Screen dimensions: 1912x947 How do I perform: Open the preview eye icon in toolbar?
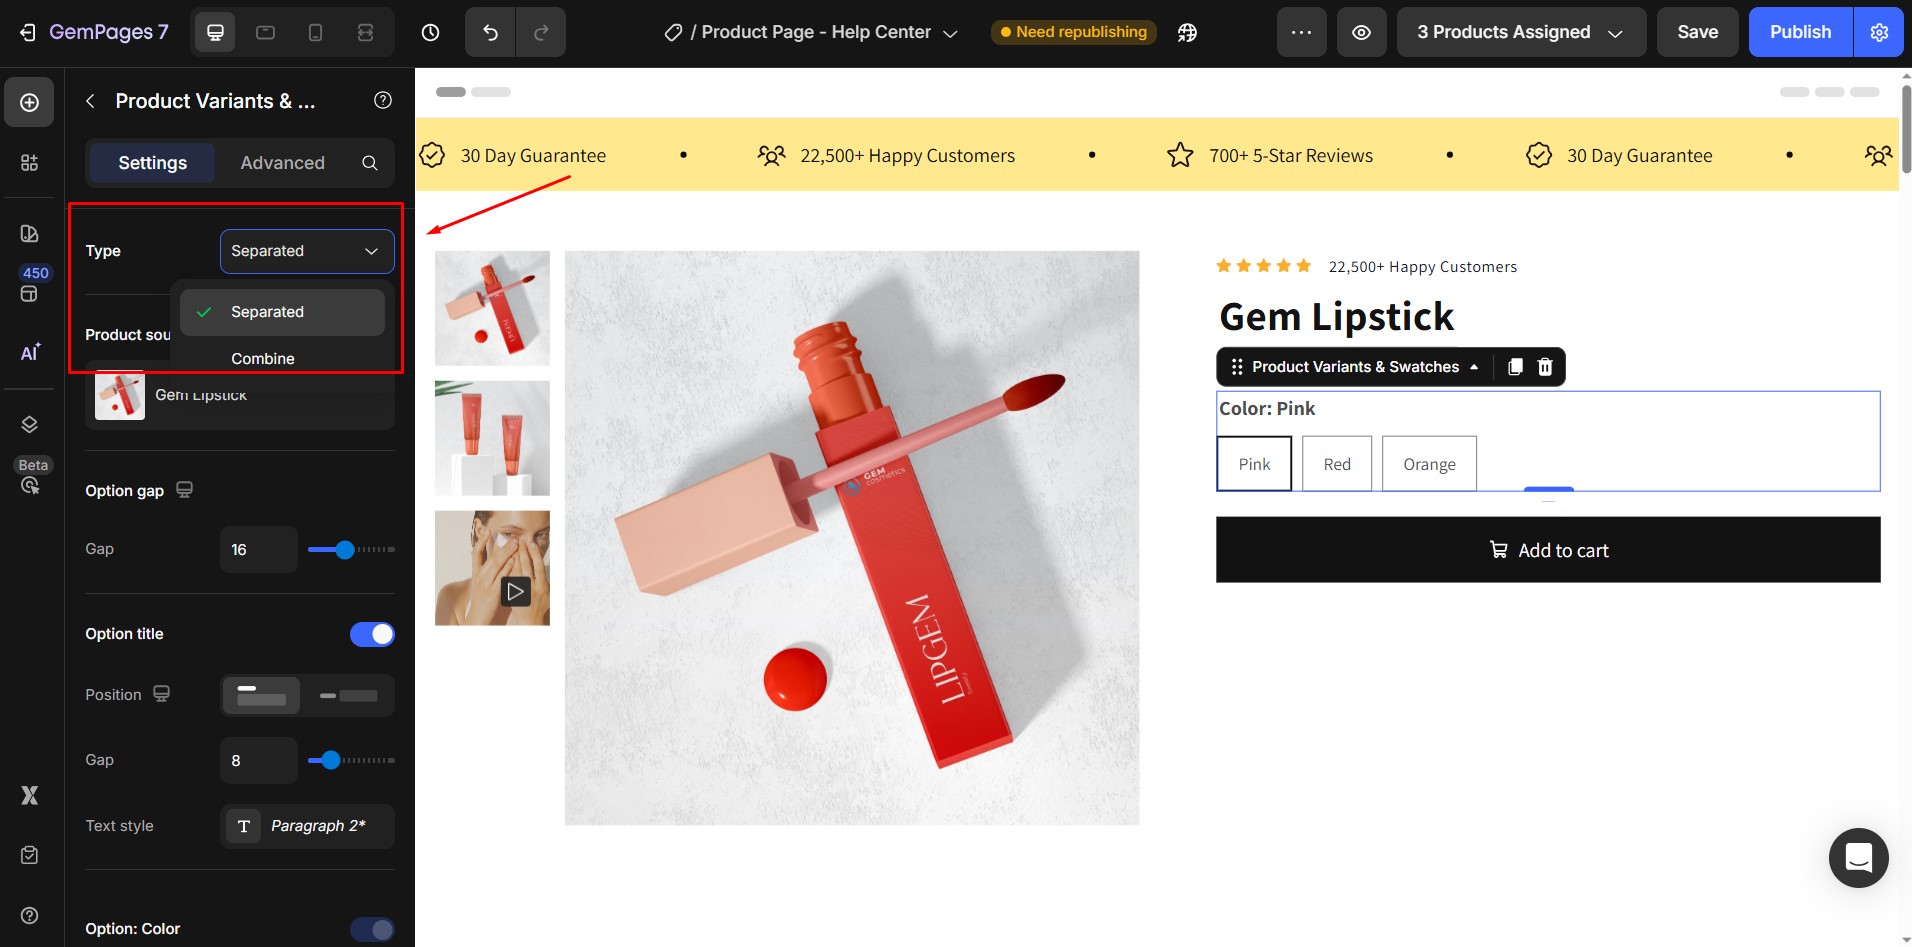coord(1362,32)
